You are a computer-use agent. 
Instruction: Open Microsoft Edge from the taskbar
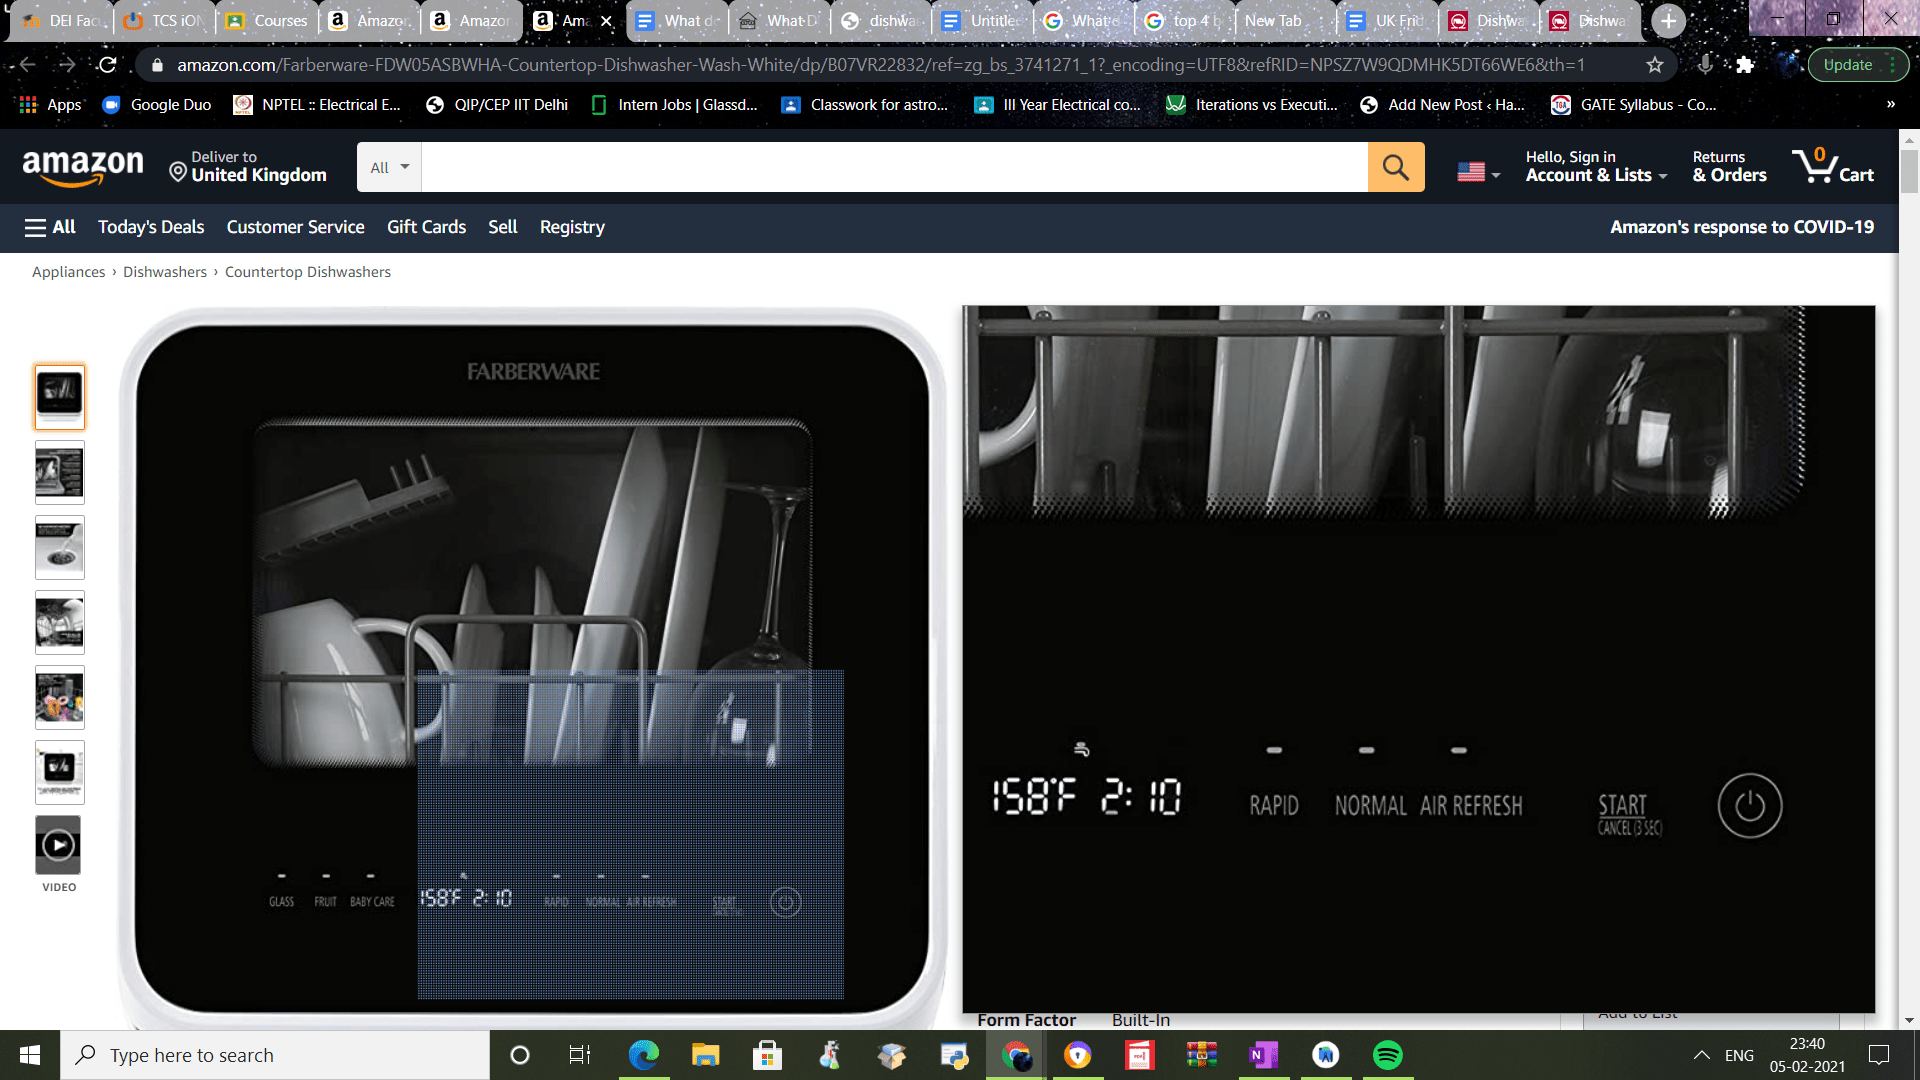point(644,1055)
